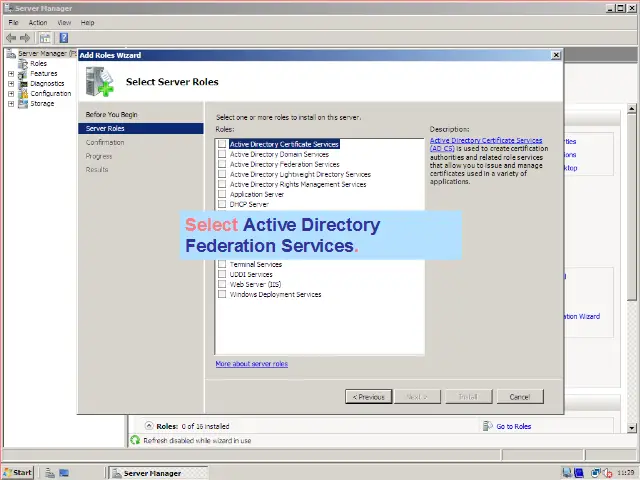Click the green refresh icon in status line

pyautogui.click(x=135, y=440)
